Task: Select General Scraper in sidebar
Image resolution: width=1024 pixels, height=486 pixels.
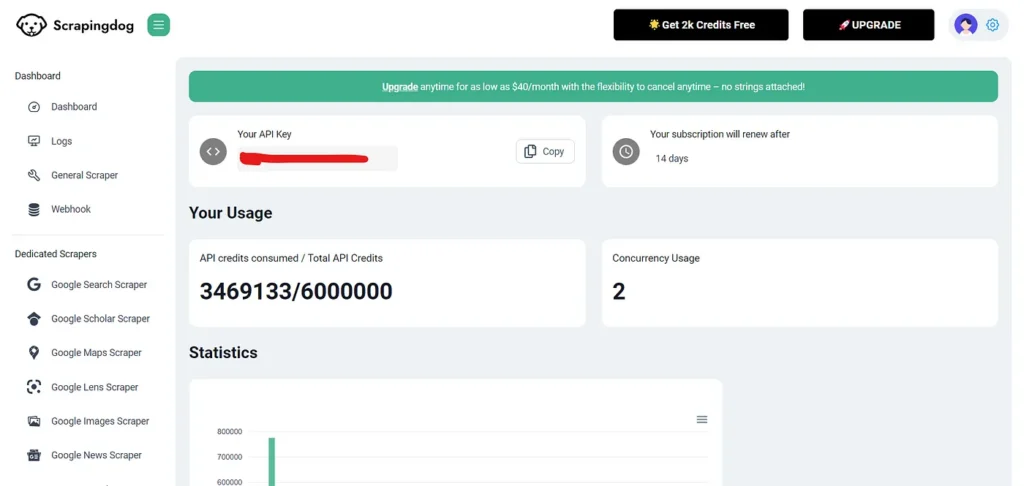Action: click(x=84, y=175)
